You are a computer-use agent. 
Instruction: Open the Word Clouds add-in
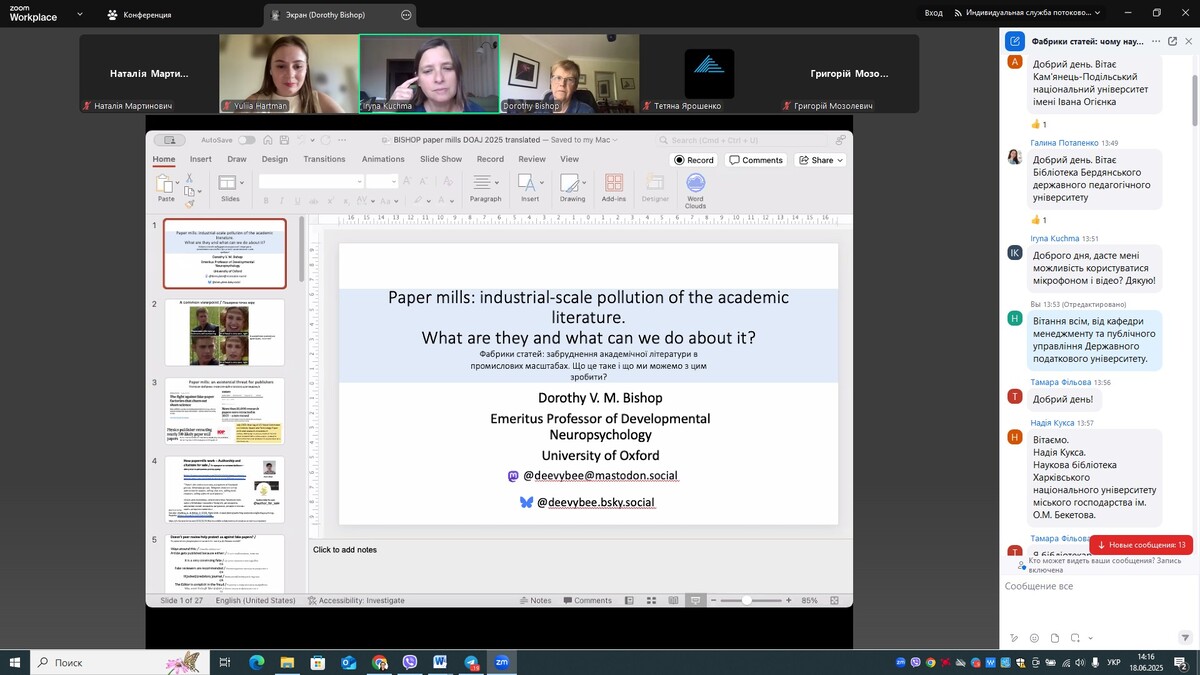click(x=695, y=182)
